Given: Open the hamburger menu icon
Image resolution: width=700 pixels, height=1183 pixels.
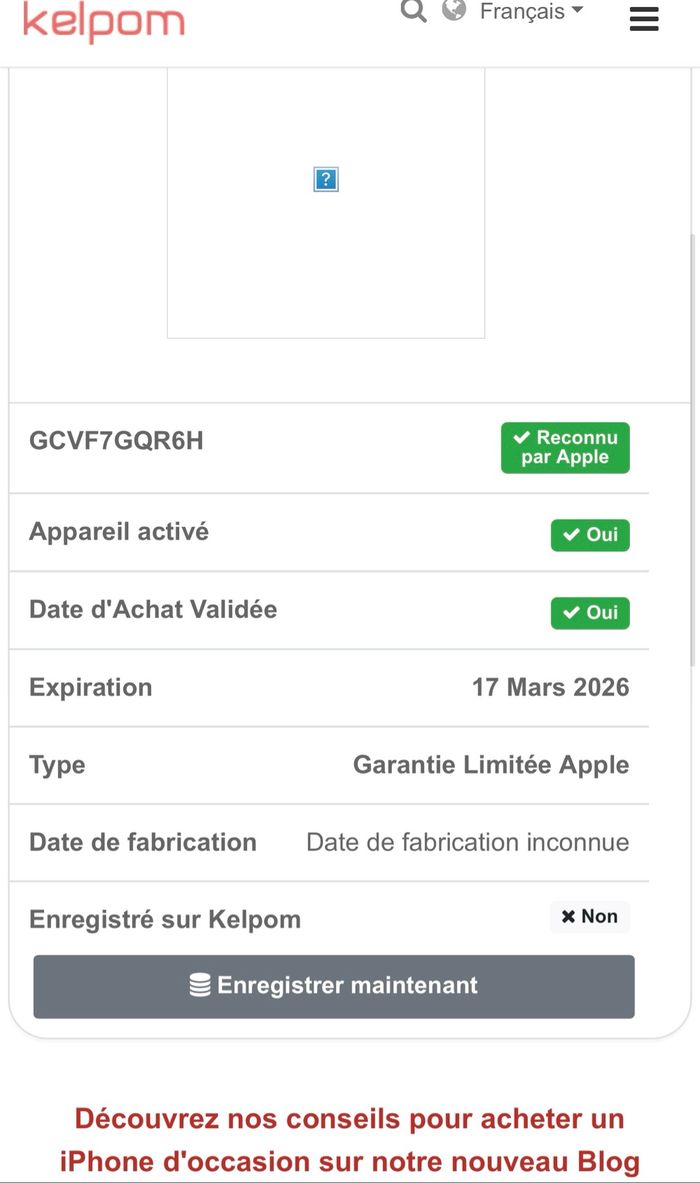Looking at the screenshot, I should click(x=644, y=18).
